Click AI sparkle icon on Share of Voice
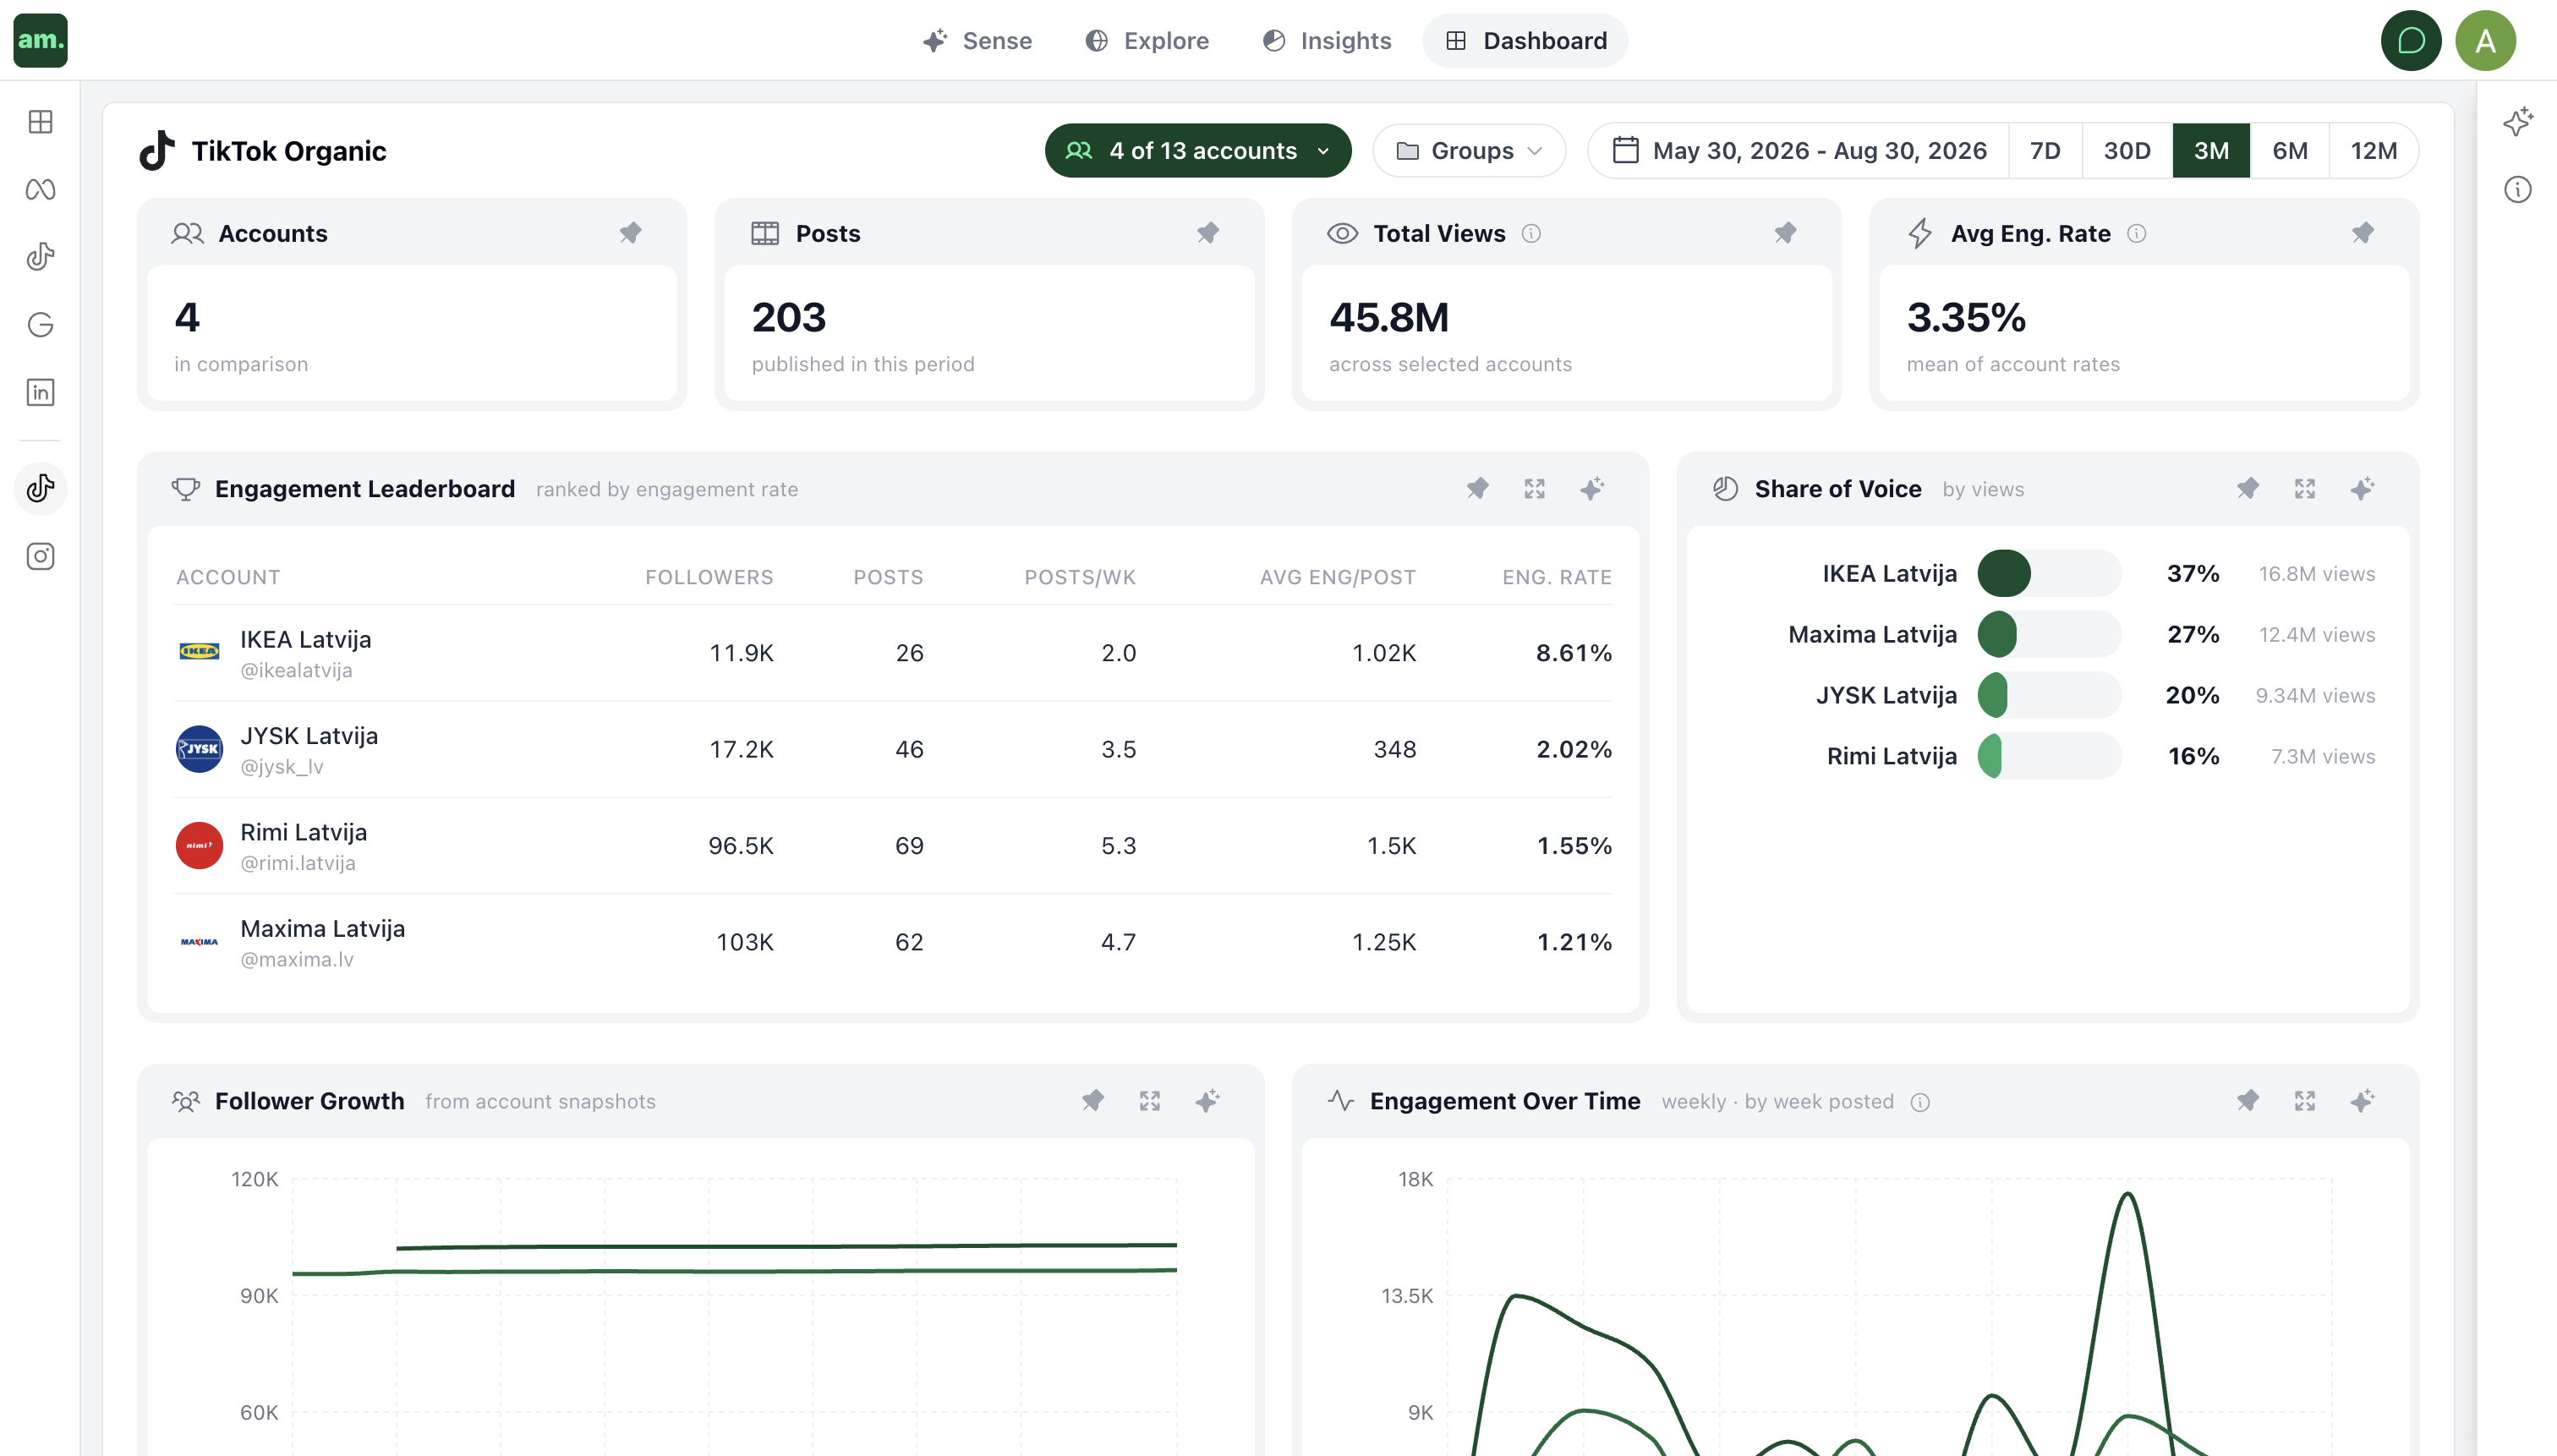Viewport: 2557px width, 1456px height. (2362, 489)
